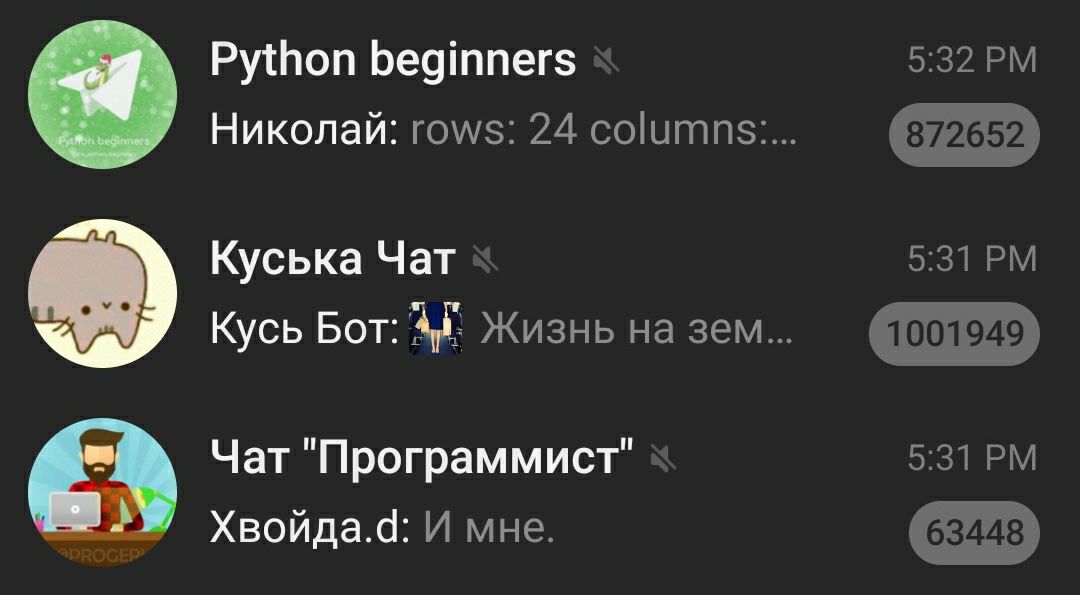Open the bearded programmer avatar

pyautogui.click(x=102, y=492)
